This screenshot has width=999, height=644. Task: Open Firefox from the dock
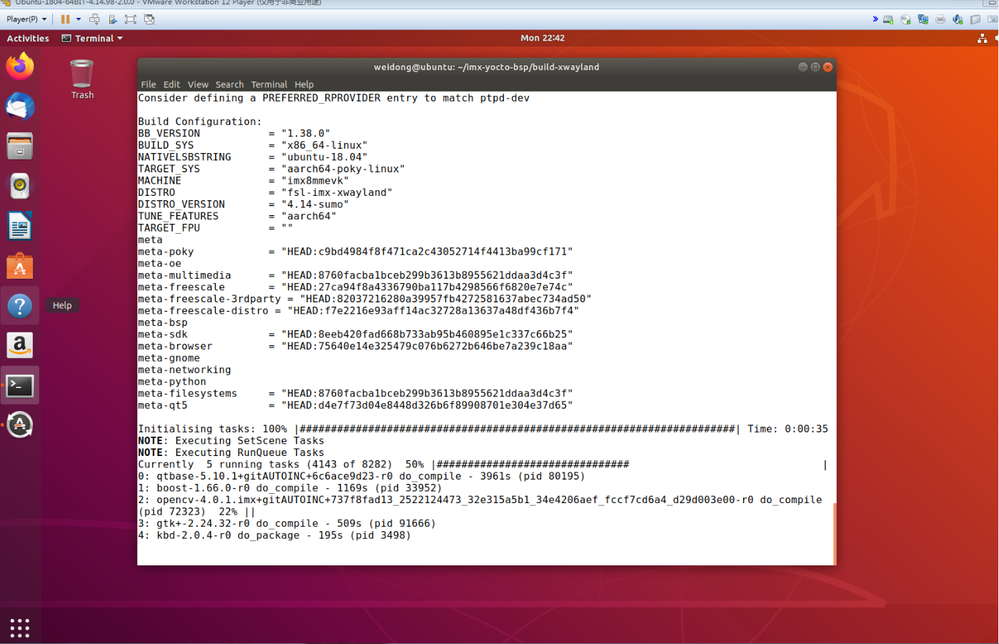(20, 66)
